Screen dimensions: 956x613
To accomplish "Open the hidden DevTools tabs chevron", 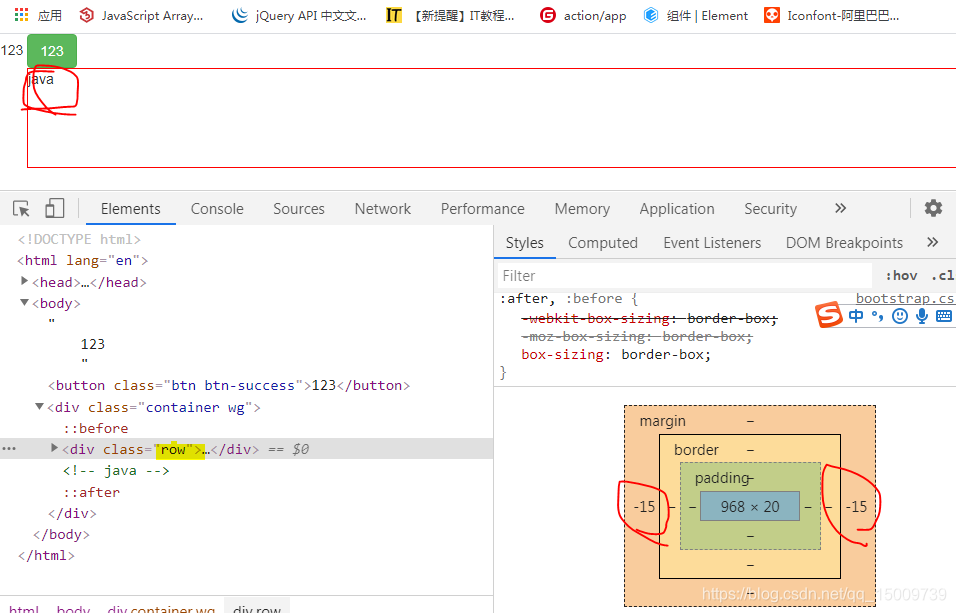I will 839,208.
